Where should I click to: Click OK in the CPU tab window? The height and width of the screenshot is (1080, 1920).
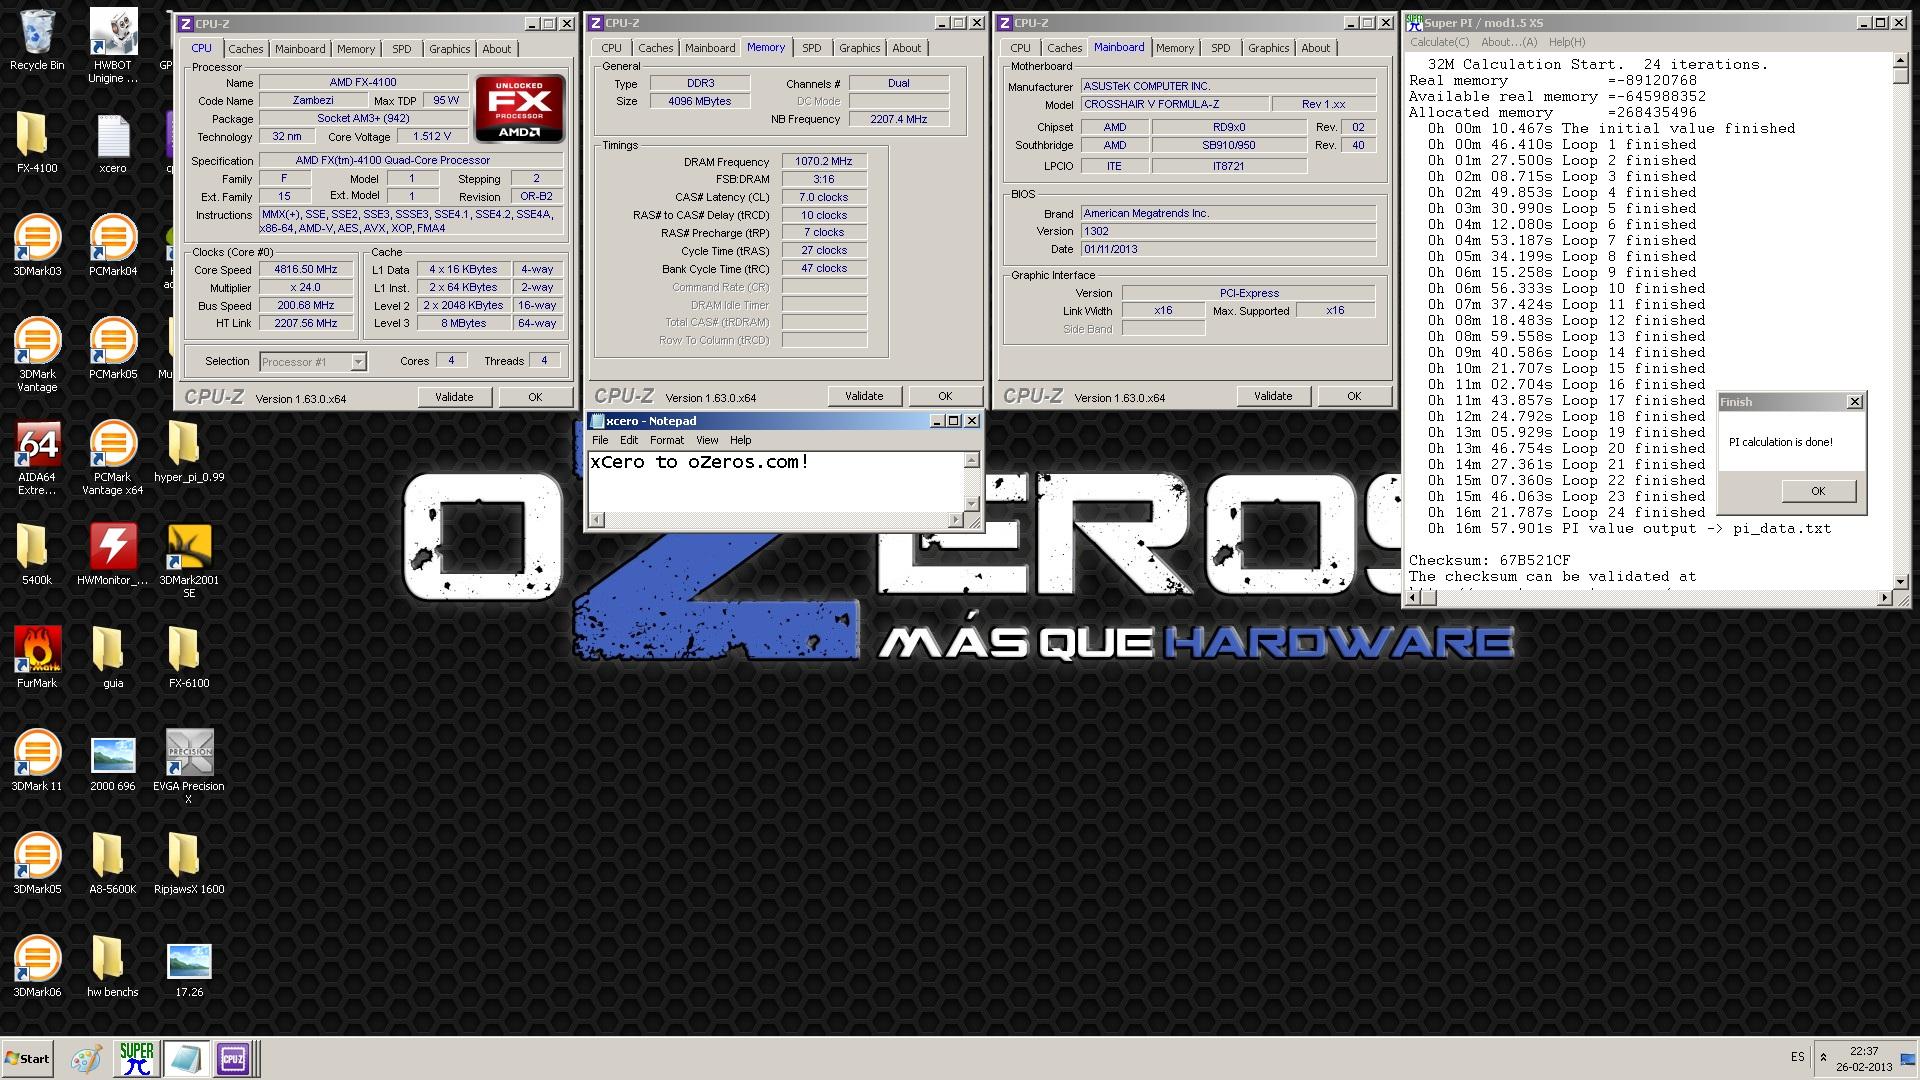(x=535, y=397)
